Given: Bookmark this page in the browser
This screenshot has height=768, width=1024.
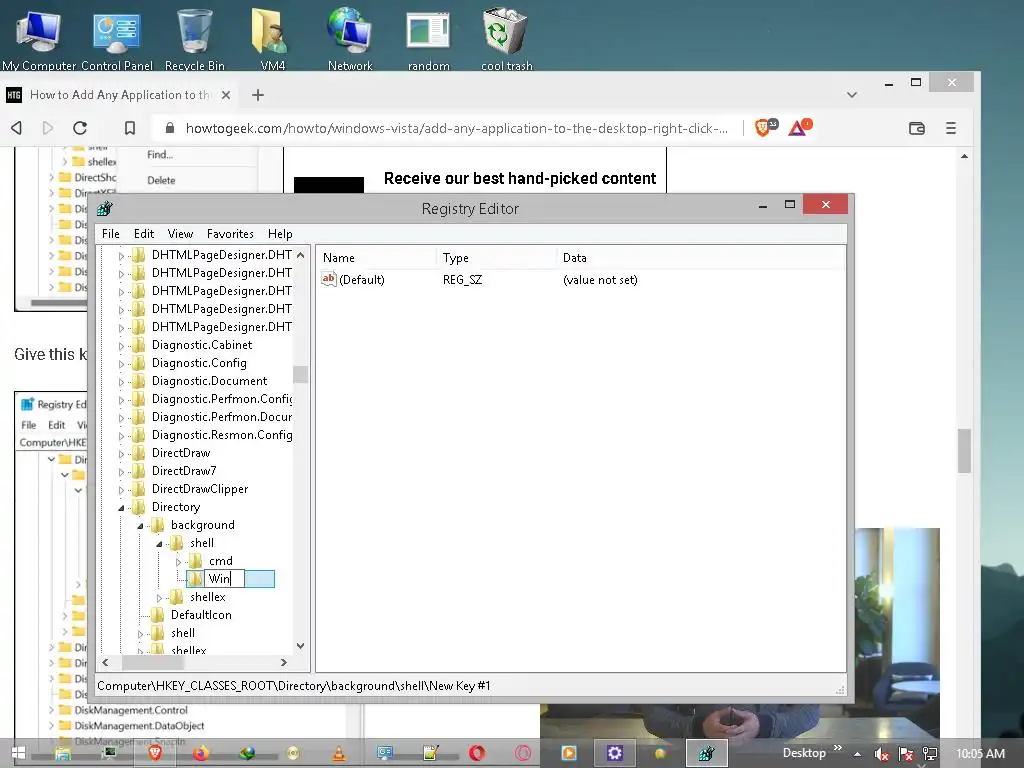Looking at the screenshot, I should click(130, 128).
